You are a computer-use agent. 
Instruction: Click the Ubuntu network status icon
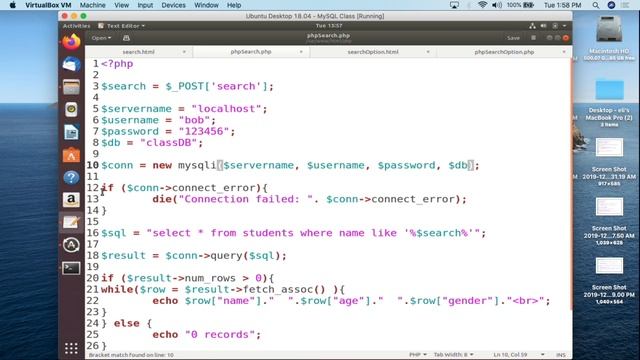pyautogui.click(x=532, y=26)
